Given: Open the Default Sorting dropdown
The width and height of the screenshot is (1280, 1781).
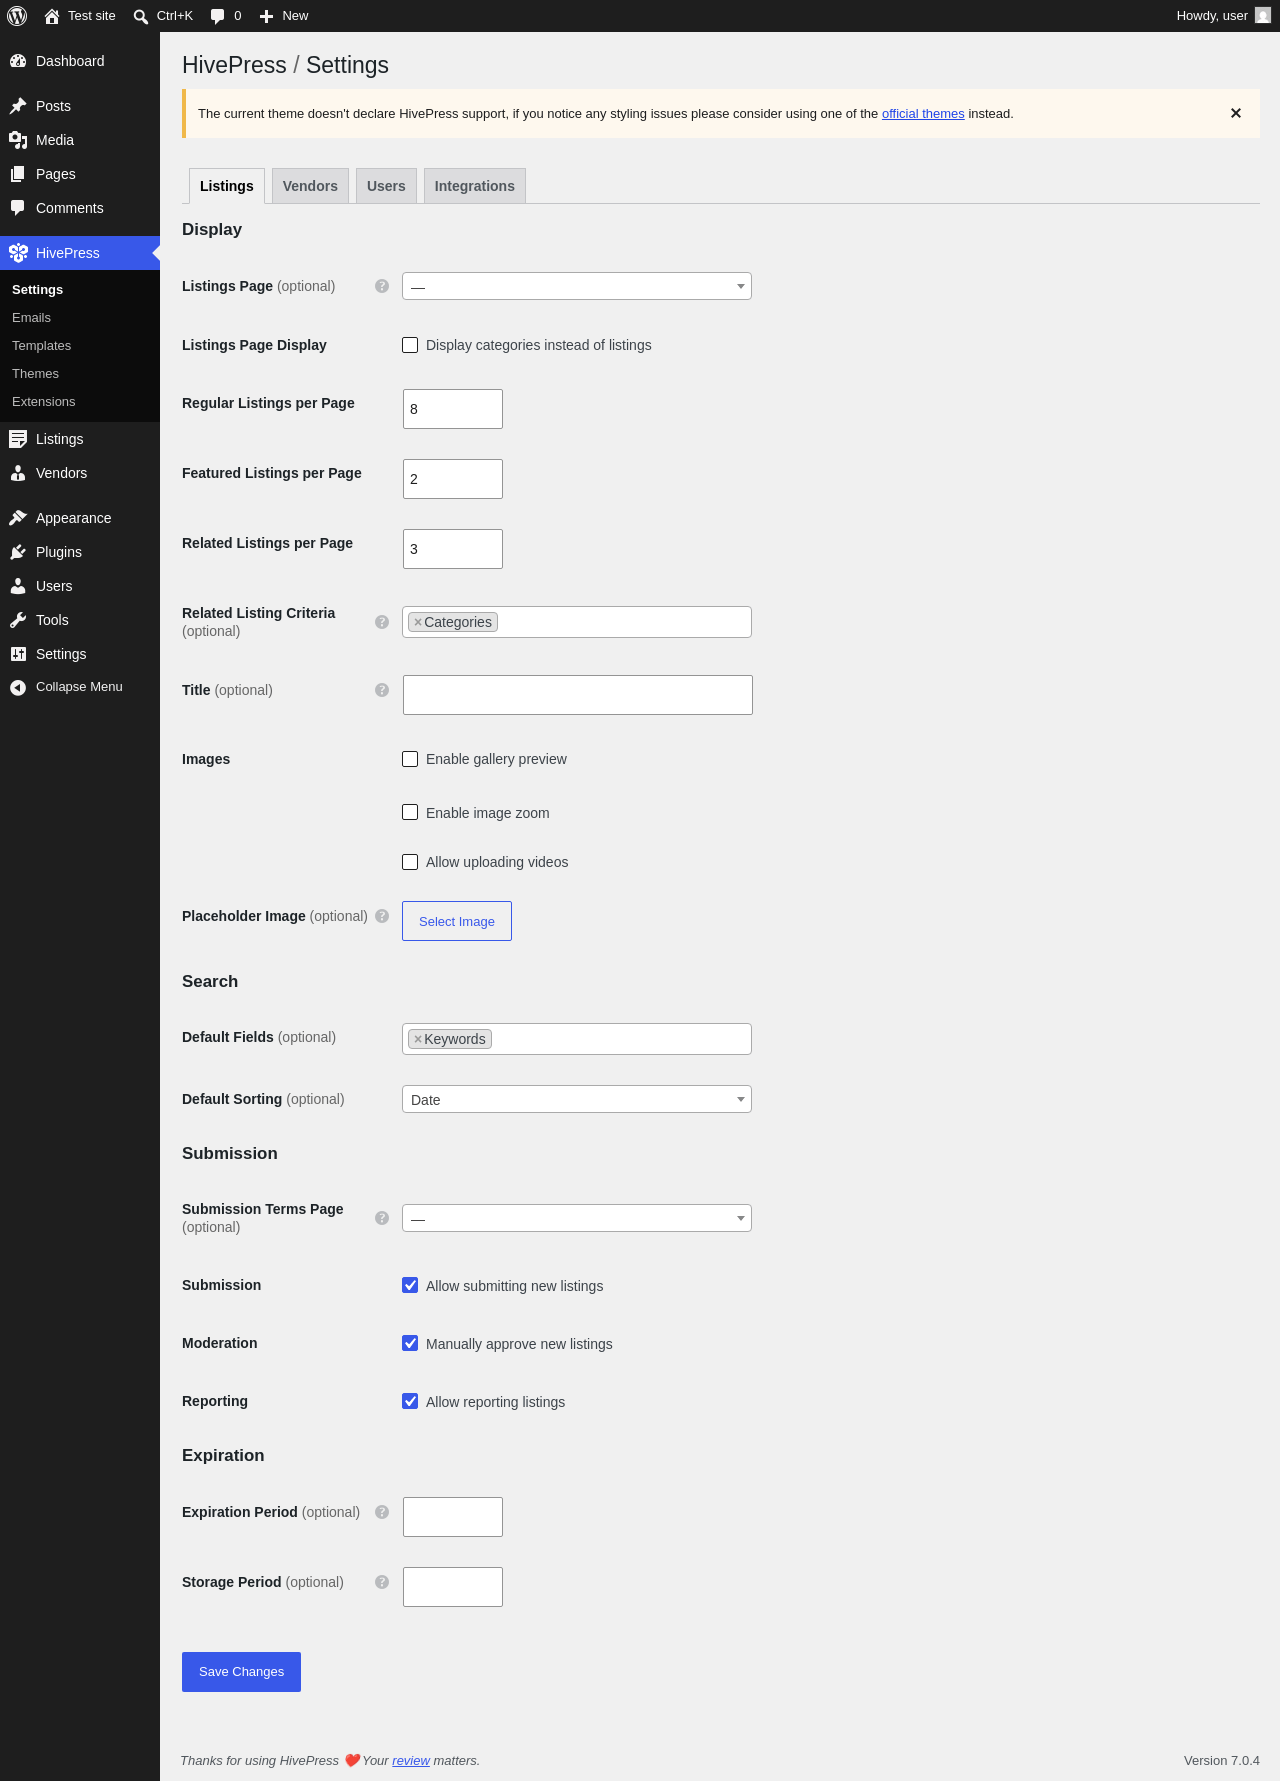Looking at the screenshot, I should (x=577, y=1099).
